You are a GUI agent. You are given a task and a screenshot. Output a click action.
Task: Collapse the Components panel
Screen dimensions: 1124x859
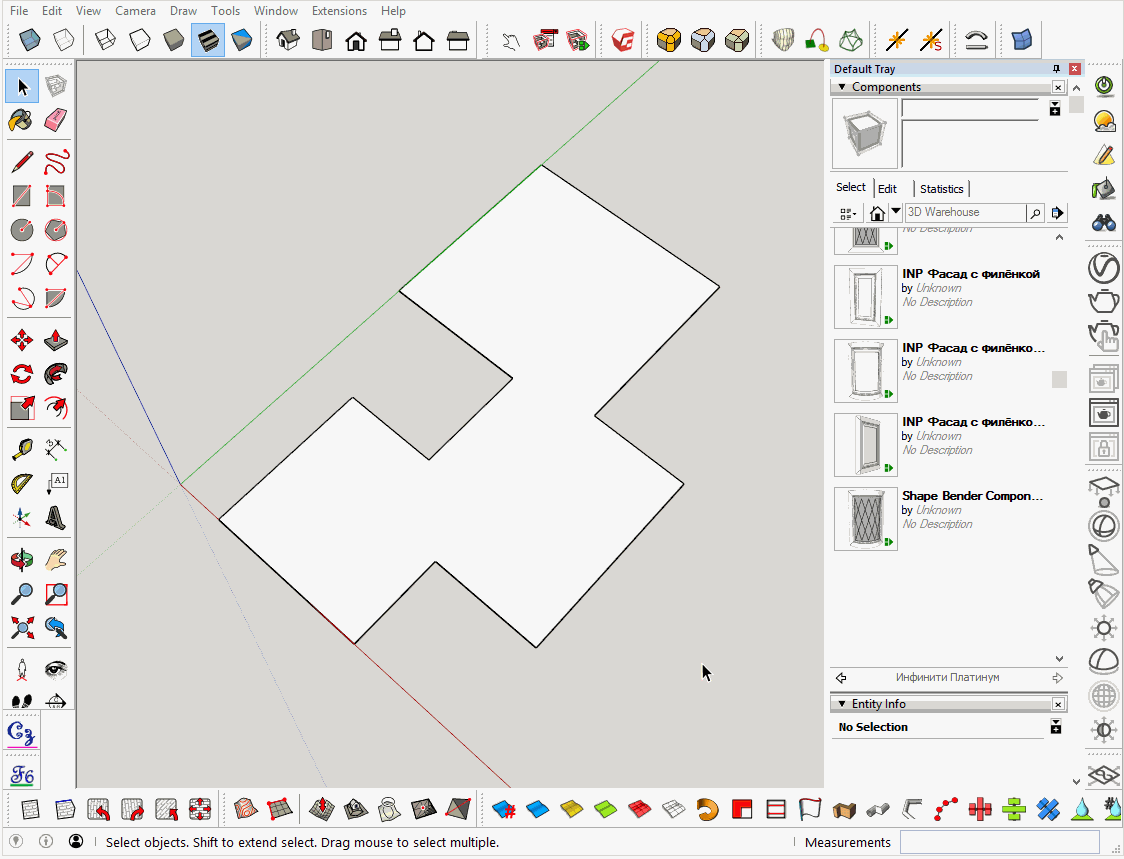(842, 87)
